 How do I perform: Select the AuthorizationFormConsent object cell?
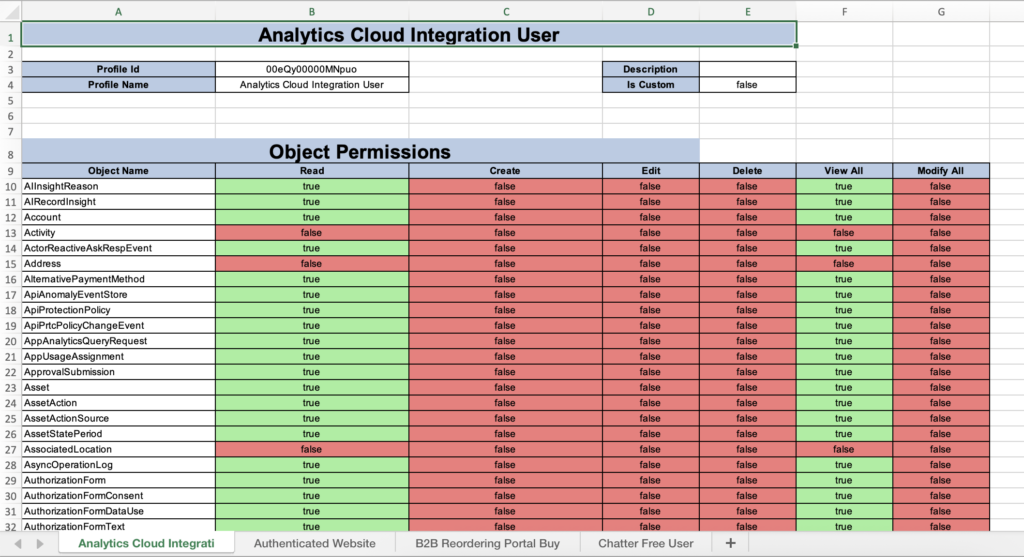118,496
